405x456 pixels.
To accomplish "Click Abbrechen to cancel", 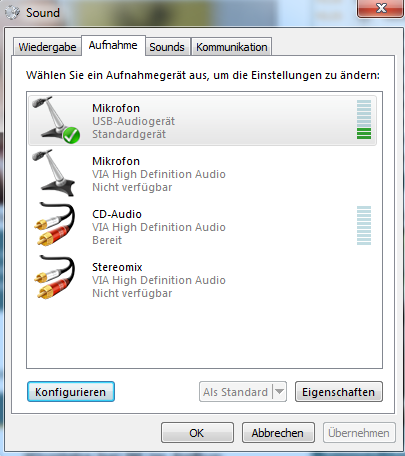I will click(278, 433).
